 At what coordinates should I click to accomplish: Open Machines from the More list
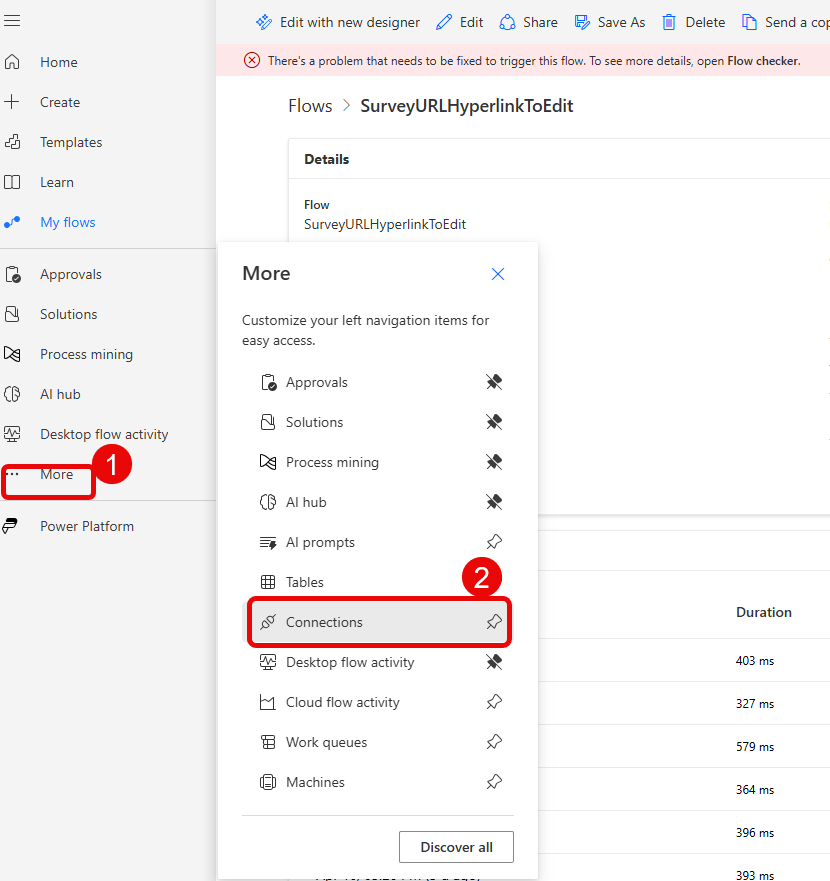coord(315,782)
